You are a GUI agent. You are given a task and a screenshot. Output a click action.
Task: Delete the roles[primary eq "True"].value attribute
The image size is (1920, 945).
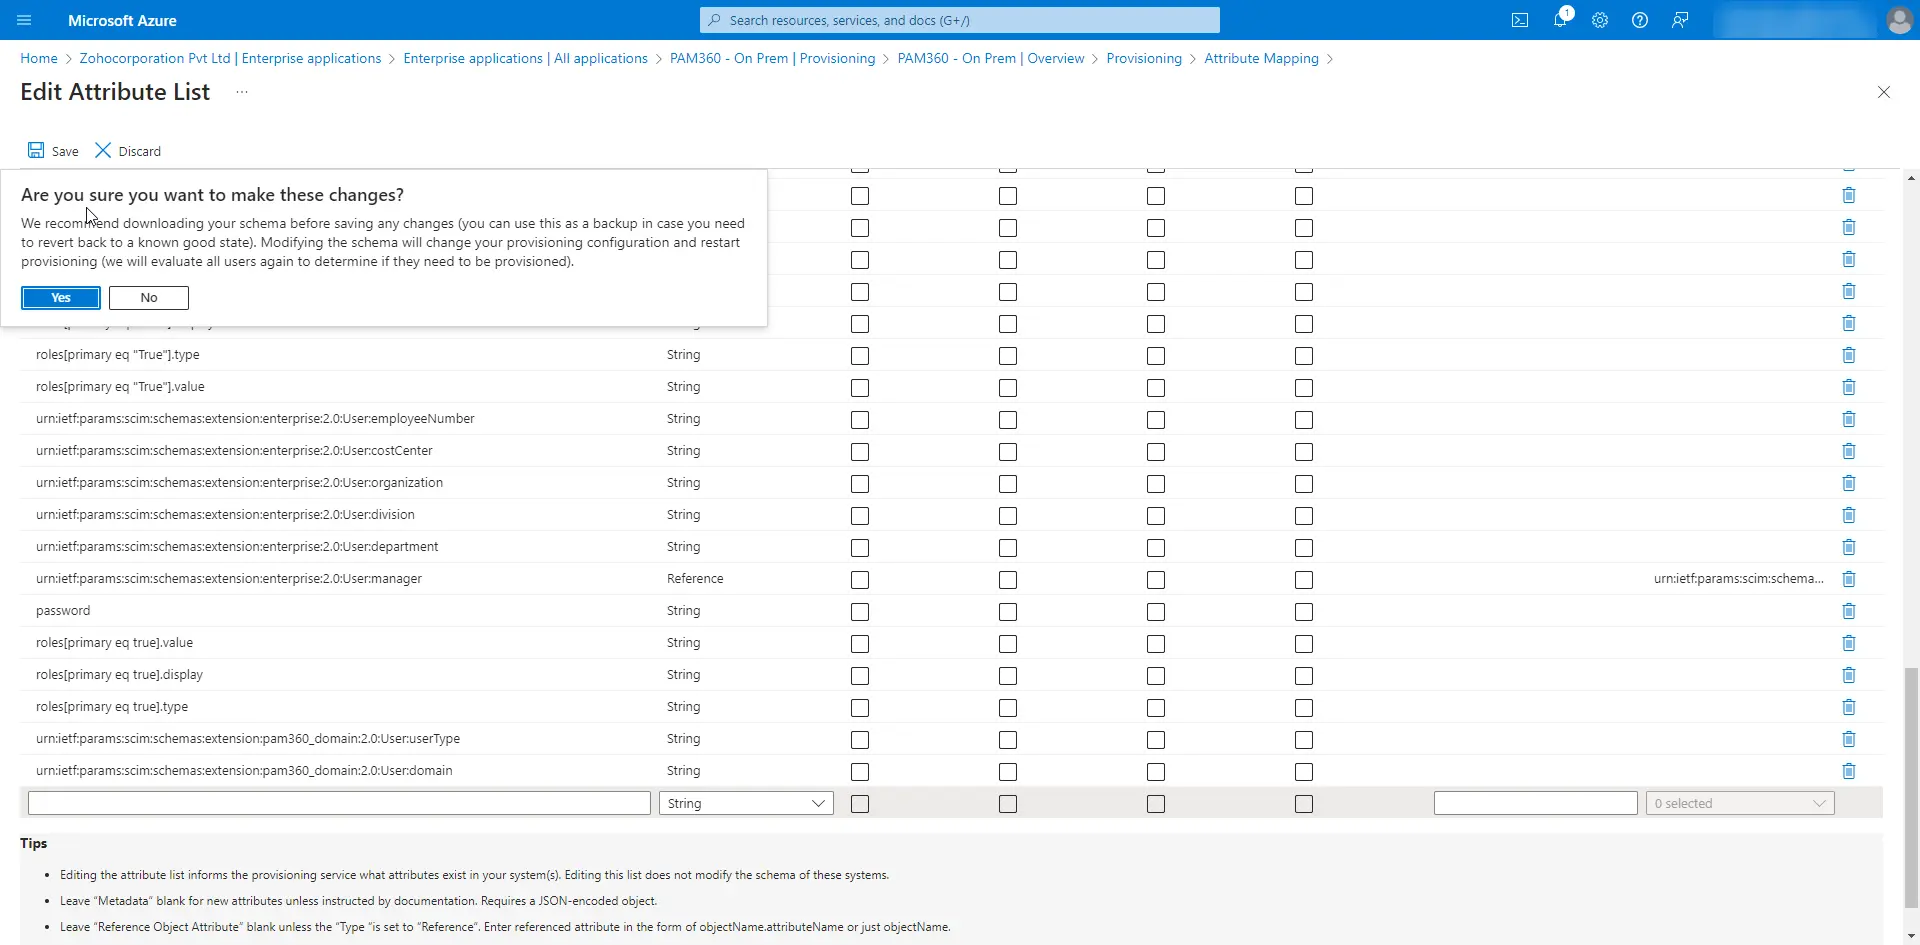1849,387
